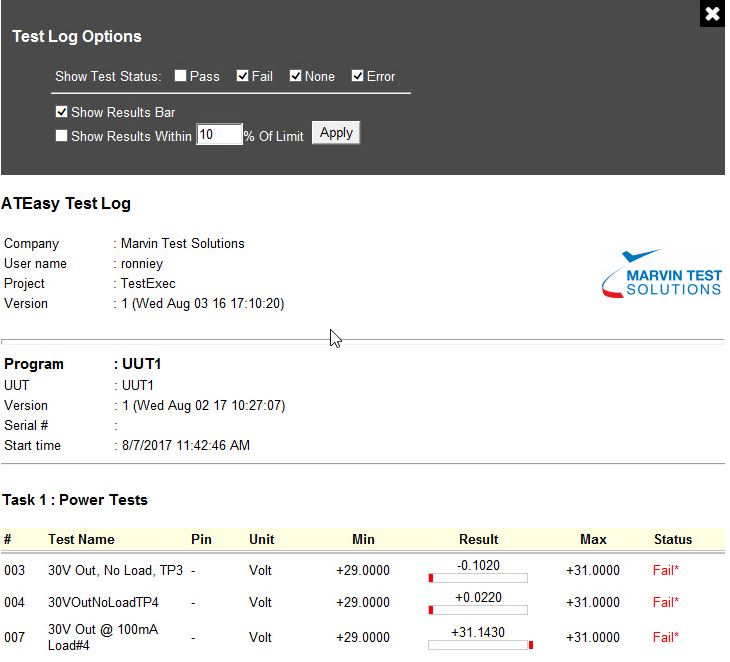Select test name '30VOutNoLoadTP4'

pos(103,602)
